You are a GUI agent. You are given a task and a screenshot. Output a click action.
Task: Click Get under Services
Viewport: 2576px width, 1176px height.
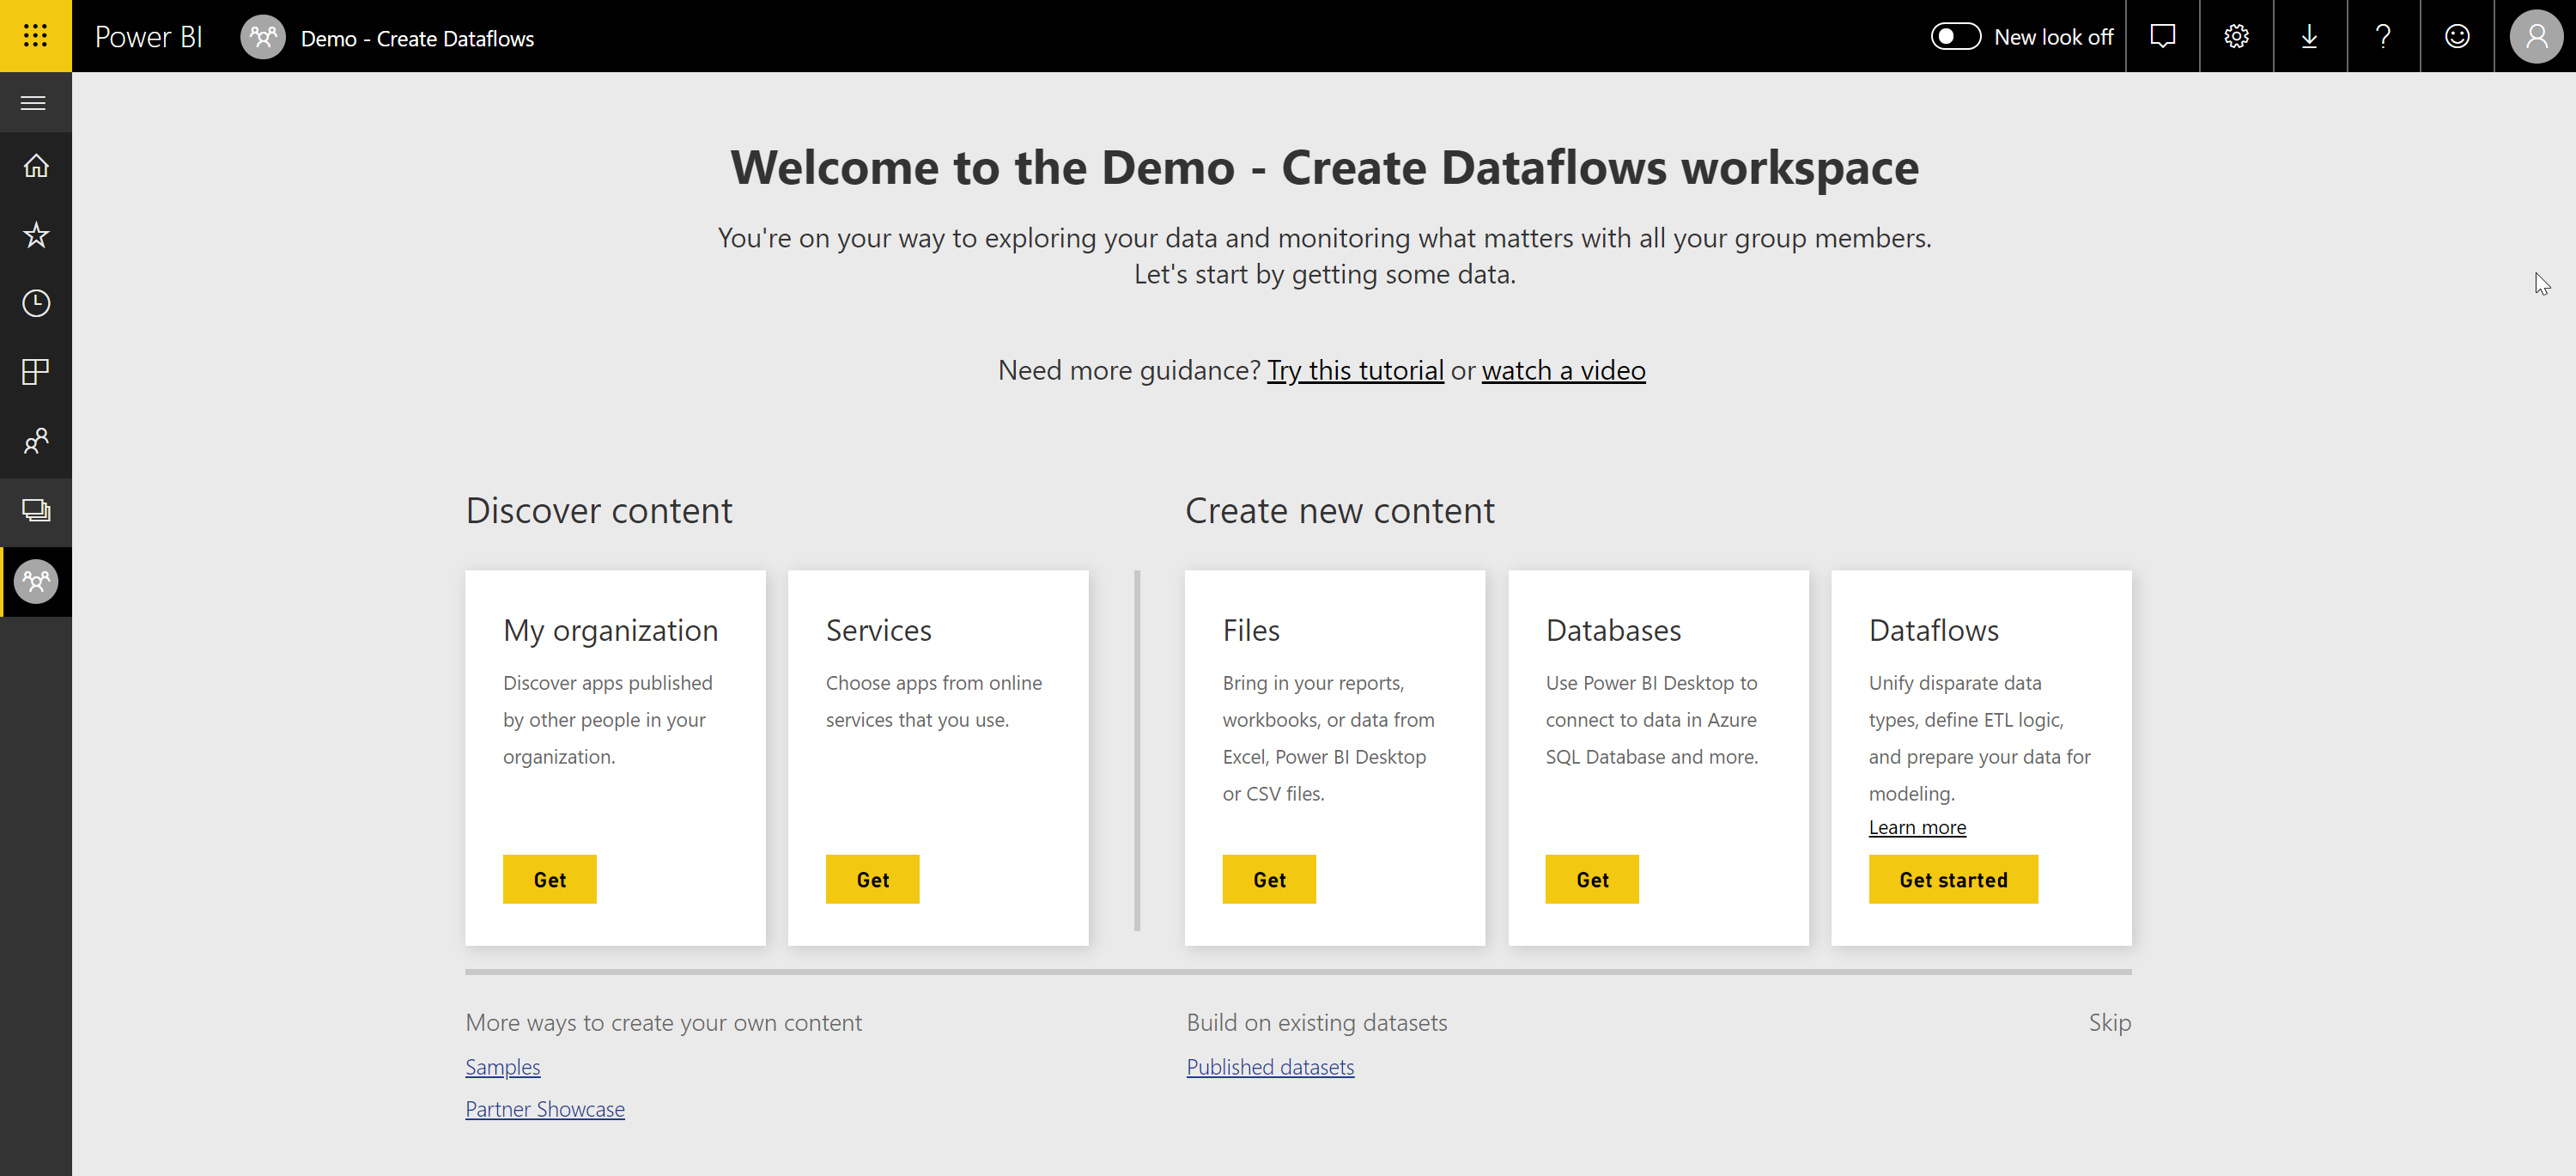click(872, 879)
